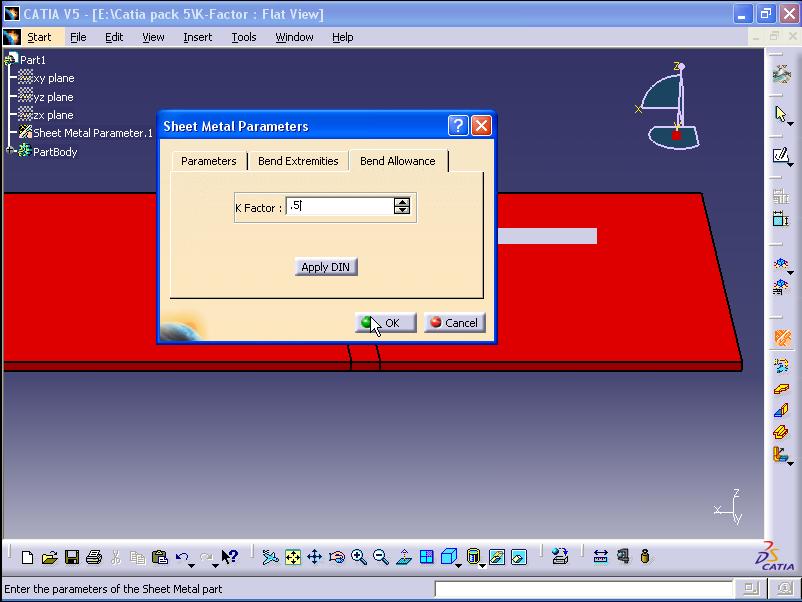Click the Isometric View icon
The height and width of the screenshot is (602, 802).
(x=449, y=557)
